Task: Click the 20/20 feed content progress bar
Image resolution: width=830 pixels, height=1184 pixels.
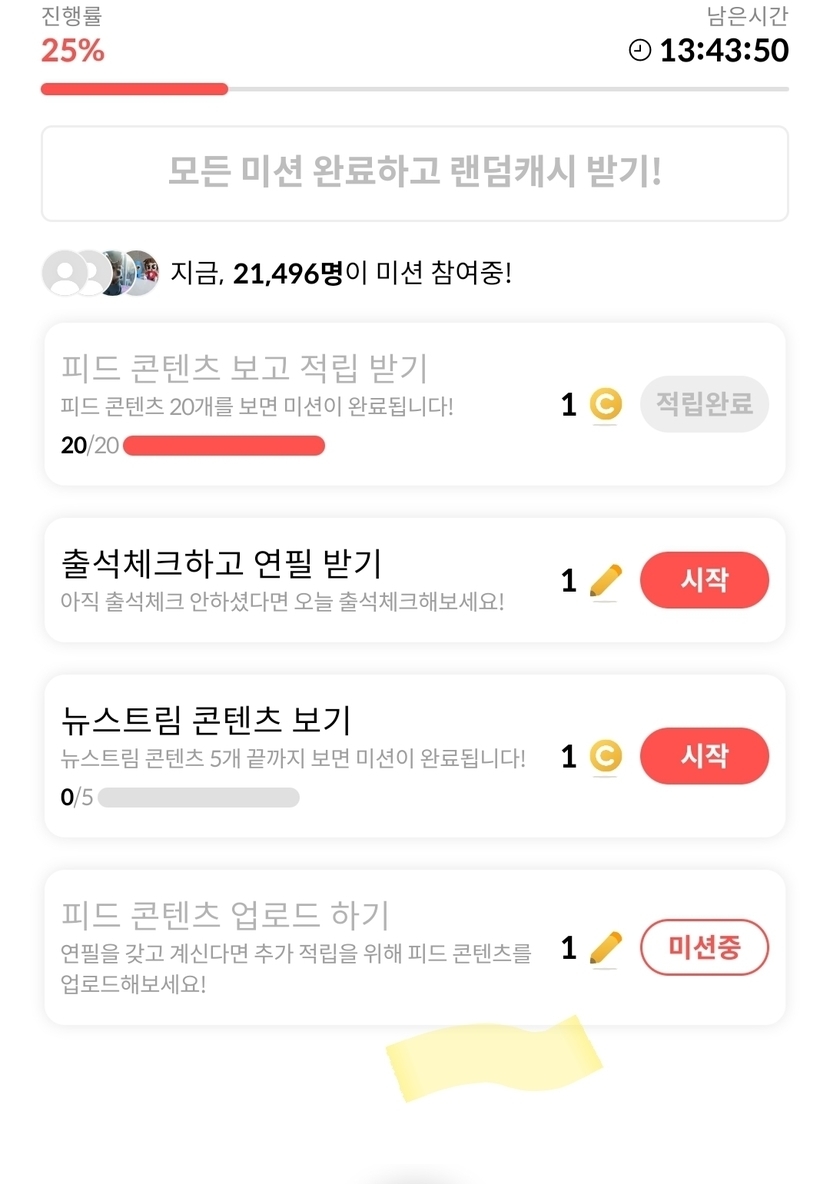Action: click(223, 446)
